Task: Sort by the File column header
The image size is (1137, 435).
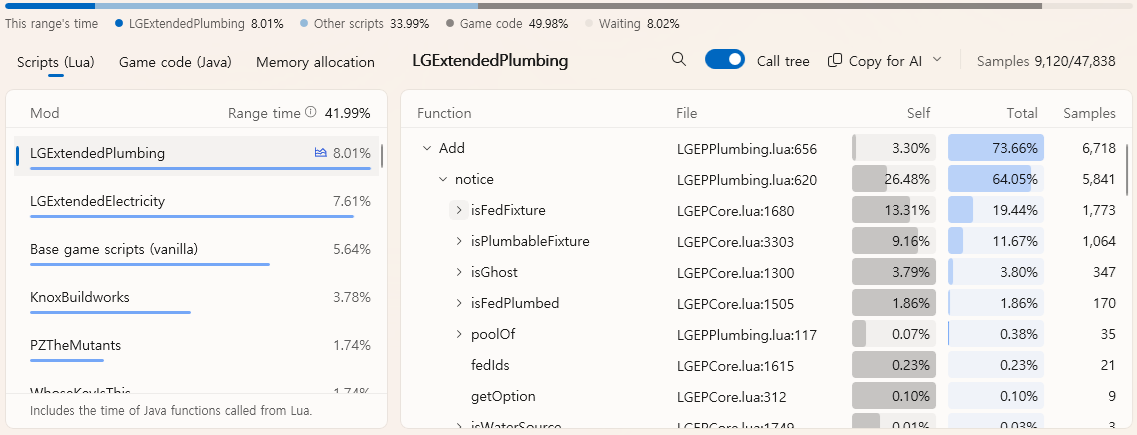Action: pos(687,113)
